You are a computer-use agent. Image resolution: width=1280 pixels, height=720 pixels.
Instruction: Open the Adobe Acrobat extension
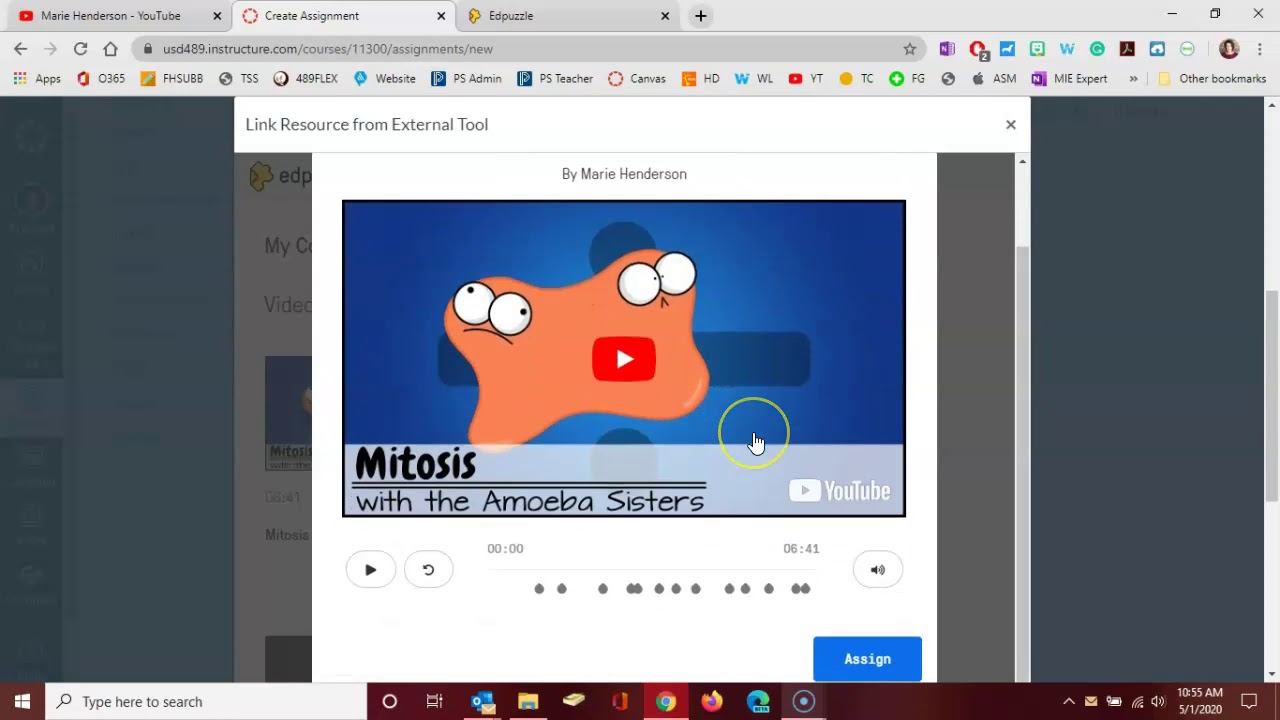click(1127, 48)
